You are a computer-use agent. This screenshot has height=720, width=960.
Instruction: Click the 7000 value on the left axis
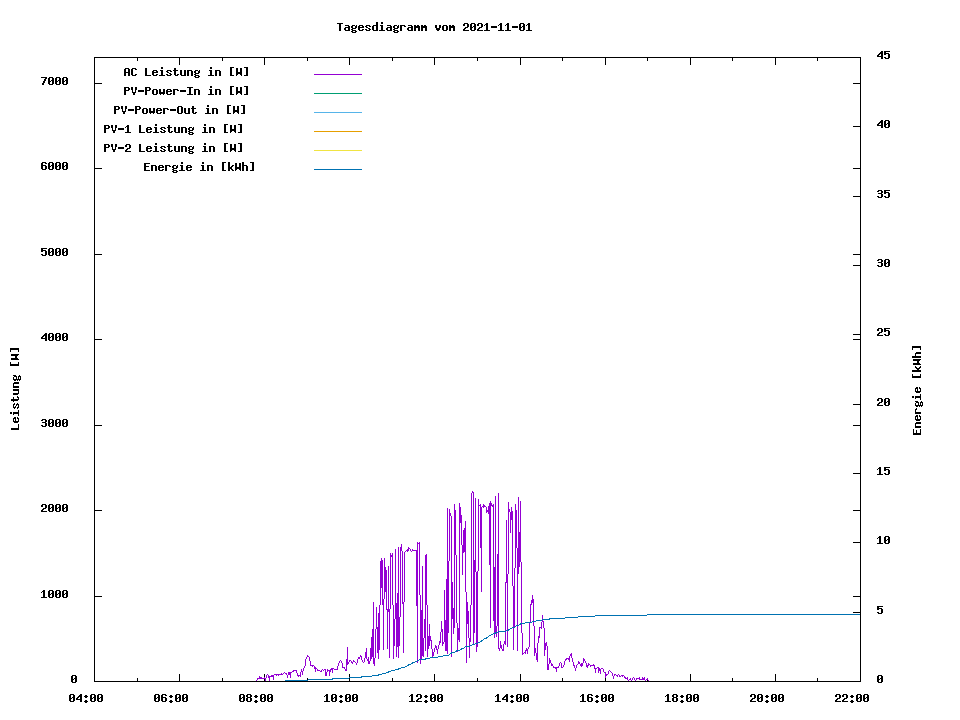point(53,81)
